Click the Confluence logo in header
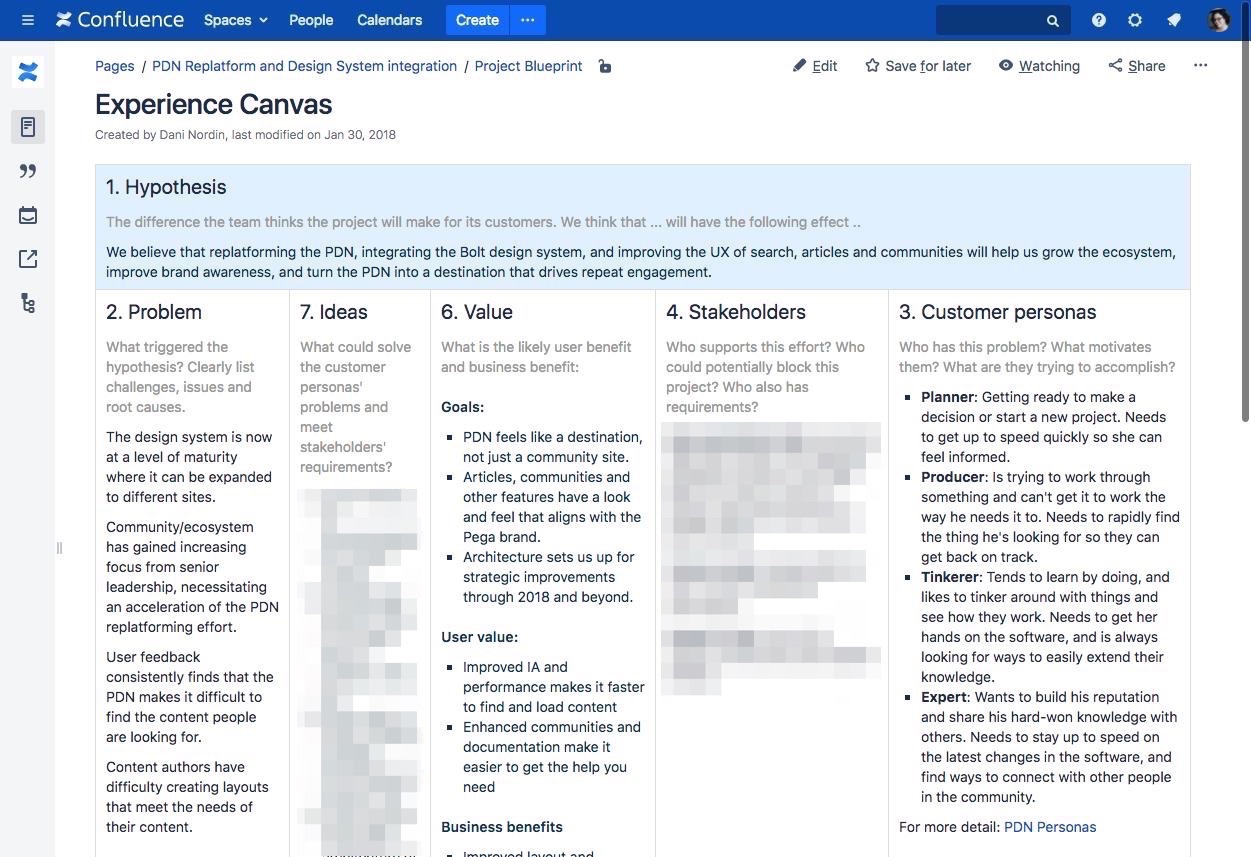Viewport: 1251px width, 857px height. click(x=120, y=20)
